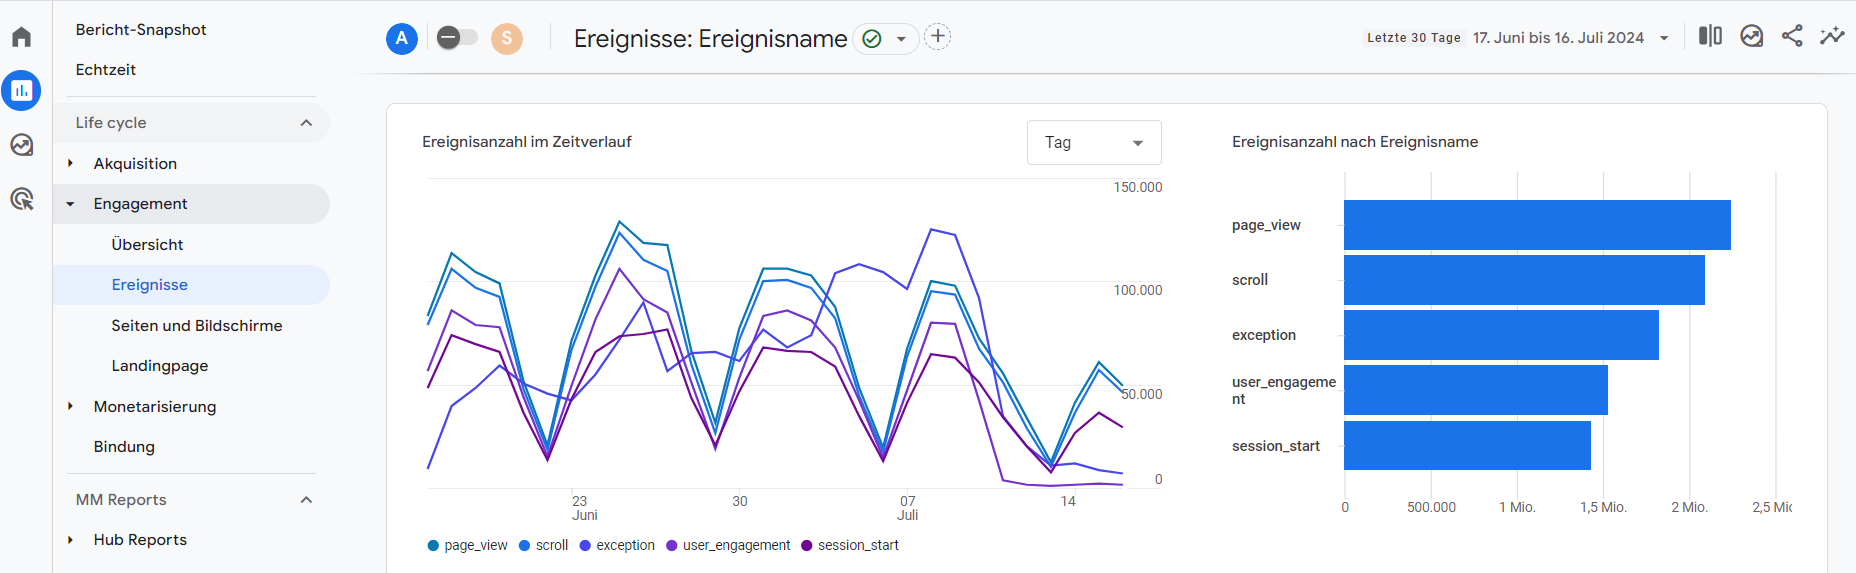Collapse the Life cycle section
Screen dimensions: 1856x573
tap(306, 123)
